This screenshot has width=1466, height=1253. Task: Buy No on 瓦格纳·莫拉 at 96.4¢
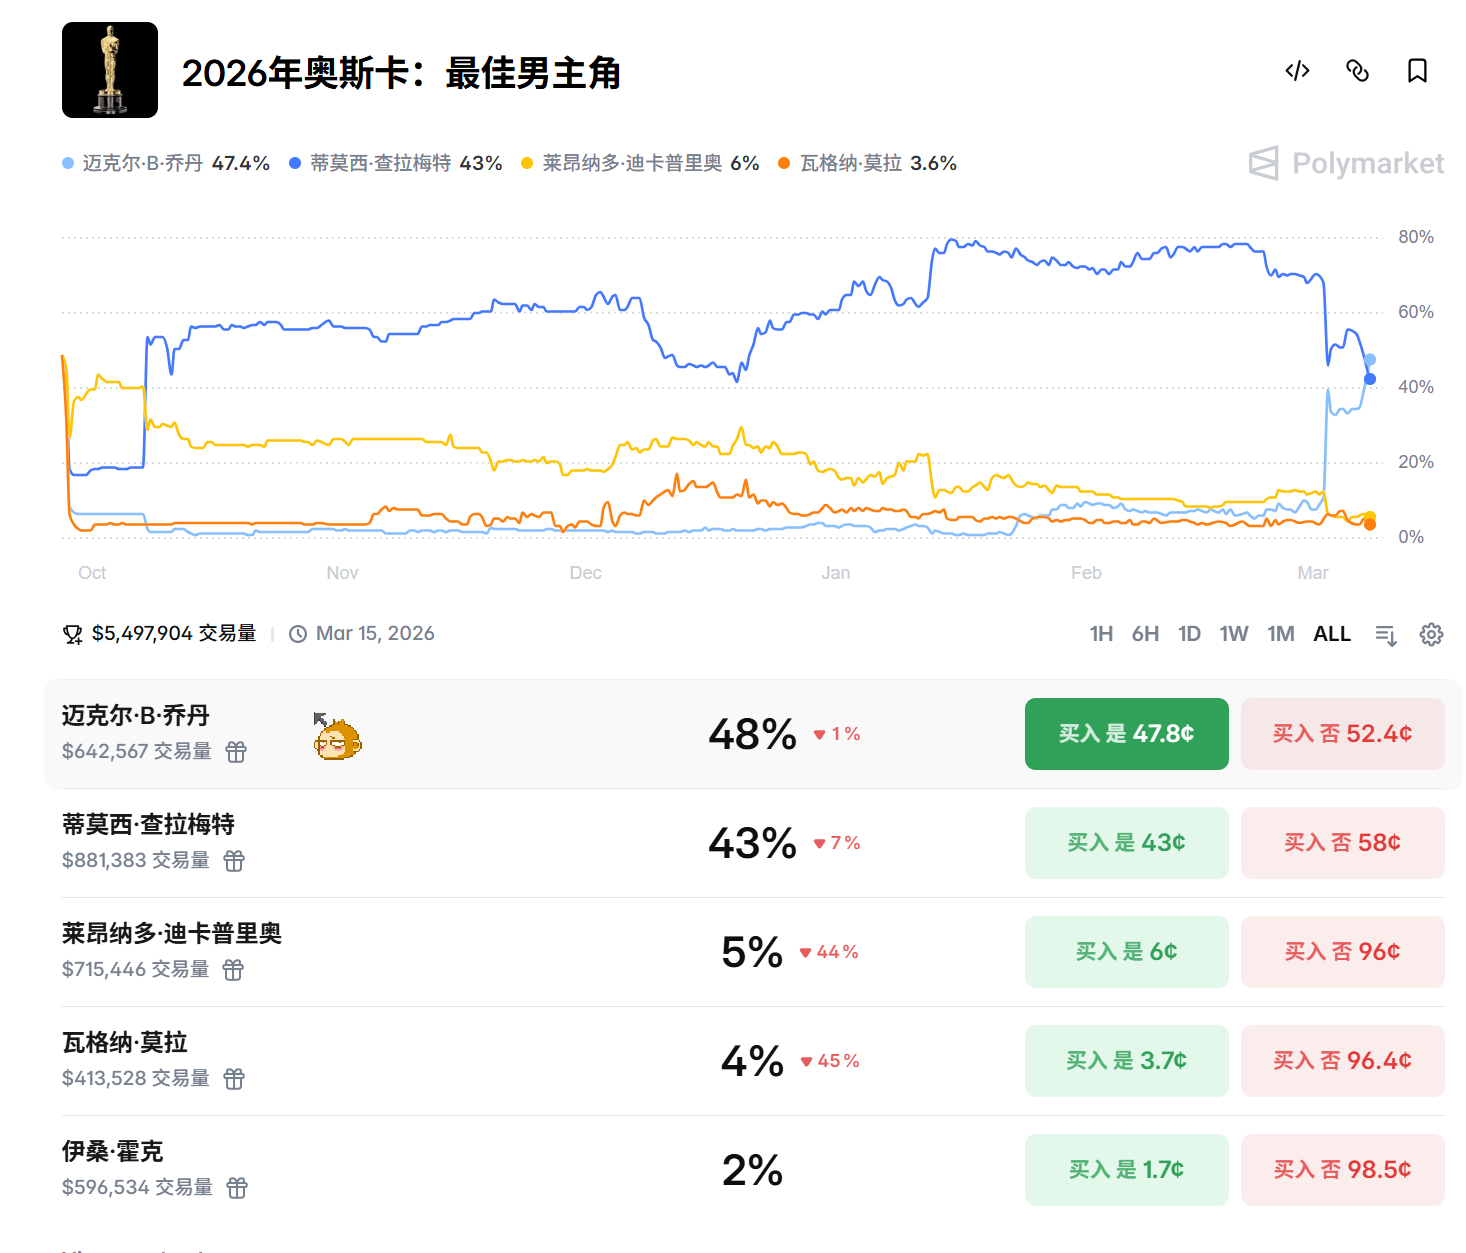[1342, 1061]
